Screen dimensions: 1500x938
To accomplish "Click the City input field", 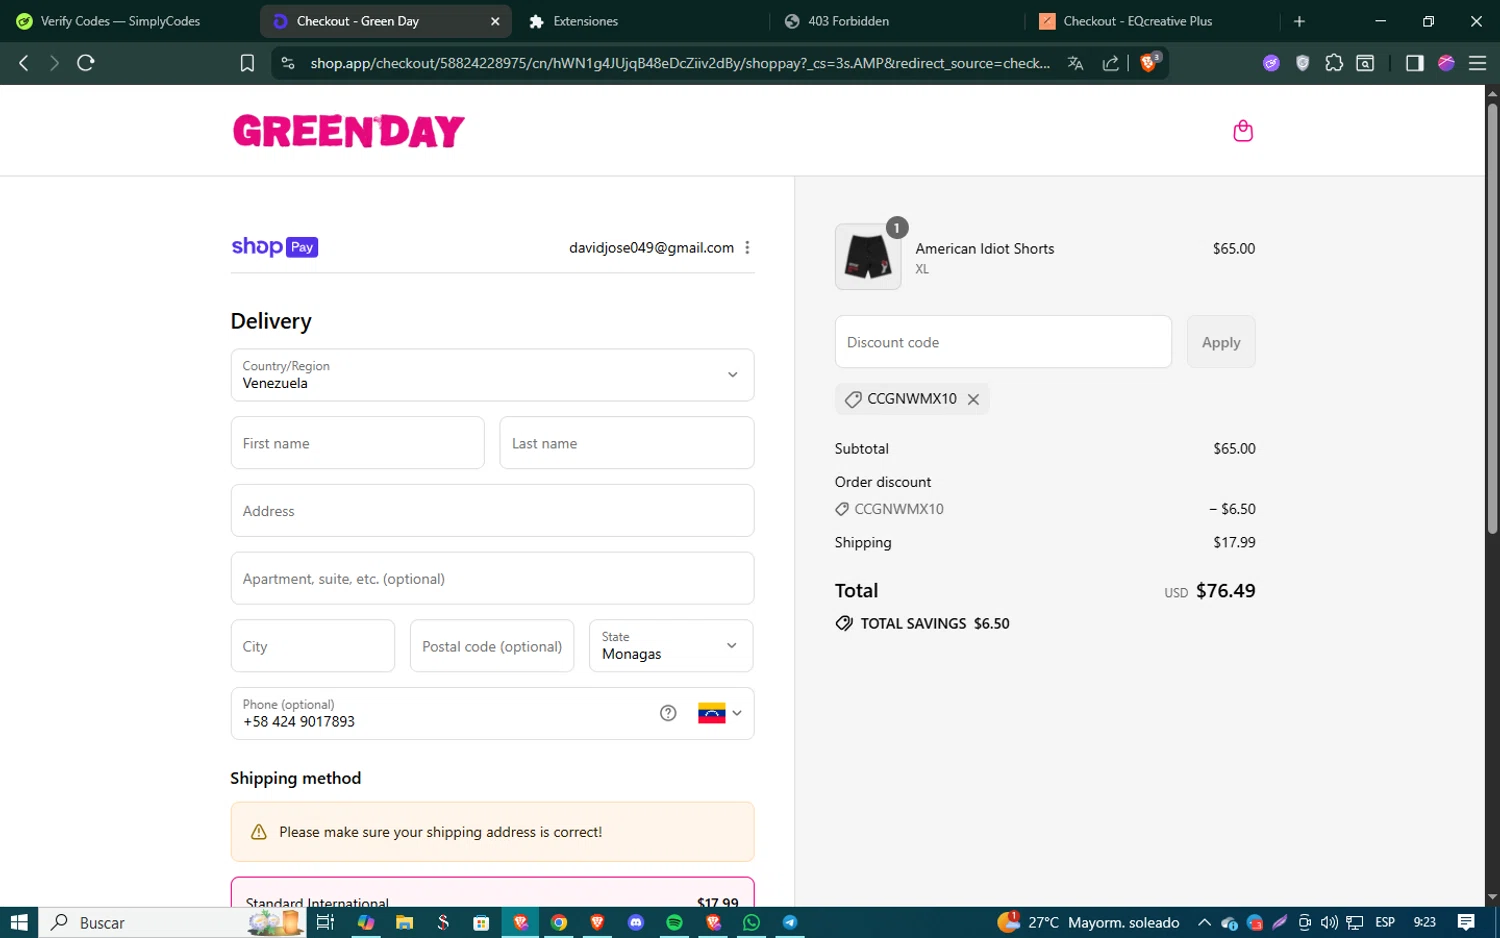I will (313, 646).
